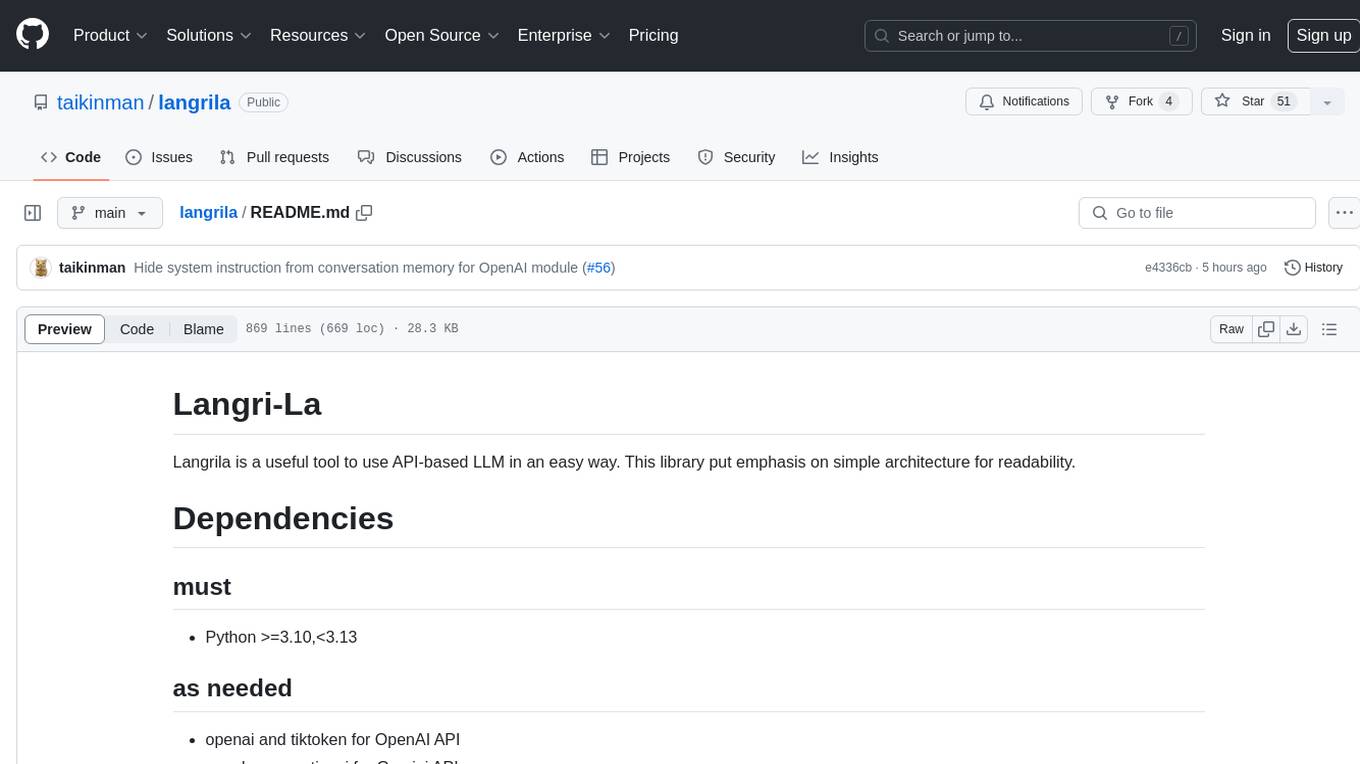
Task: Open the main branch selector
Action: (110, 213)
